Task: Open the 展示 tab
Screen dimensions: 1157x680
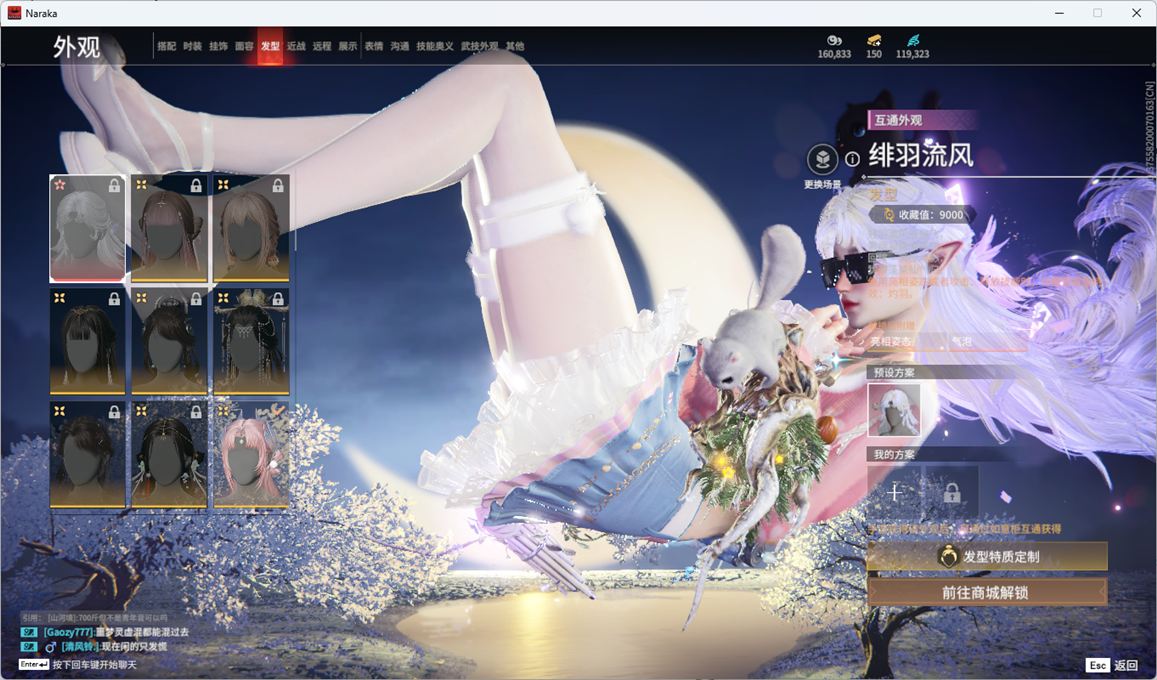Action: (x=348, y=46)
